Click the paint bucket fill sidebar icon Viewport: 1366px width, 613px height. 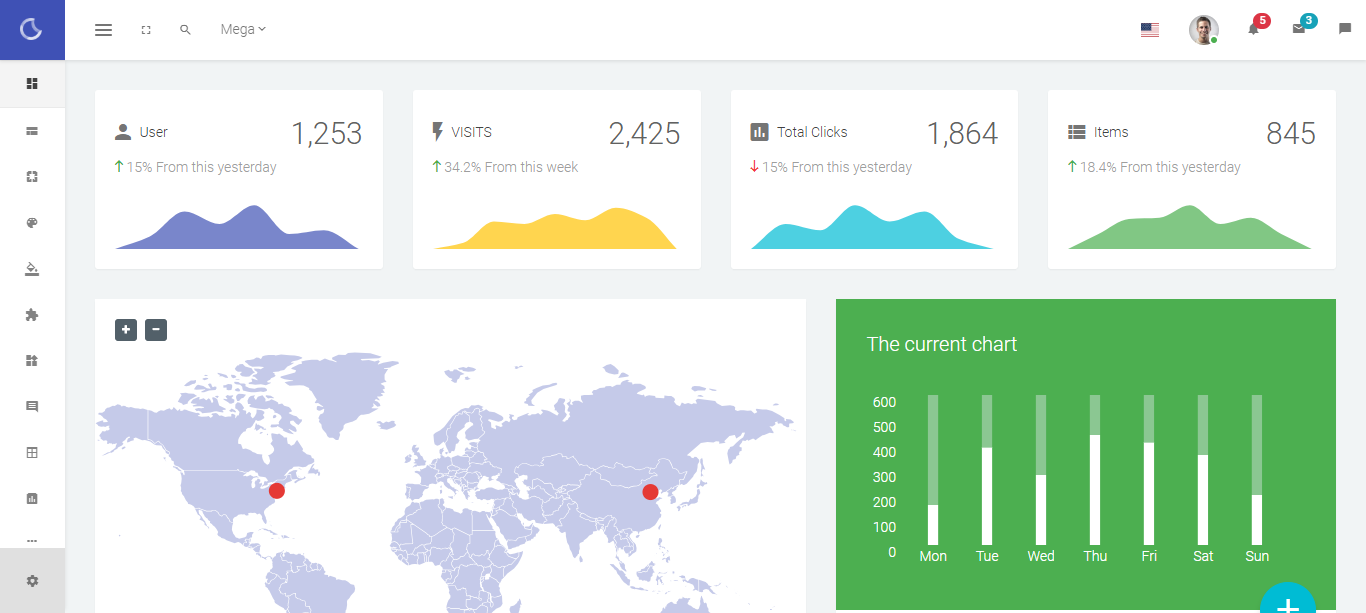pos(32,269)
